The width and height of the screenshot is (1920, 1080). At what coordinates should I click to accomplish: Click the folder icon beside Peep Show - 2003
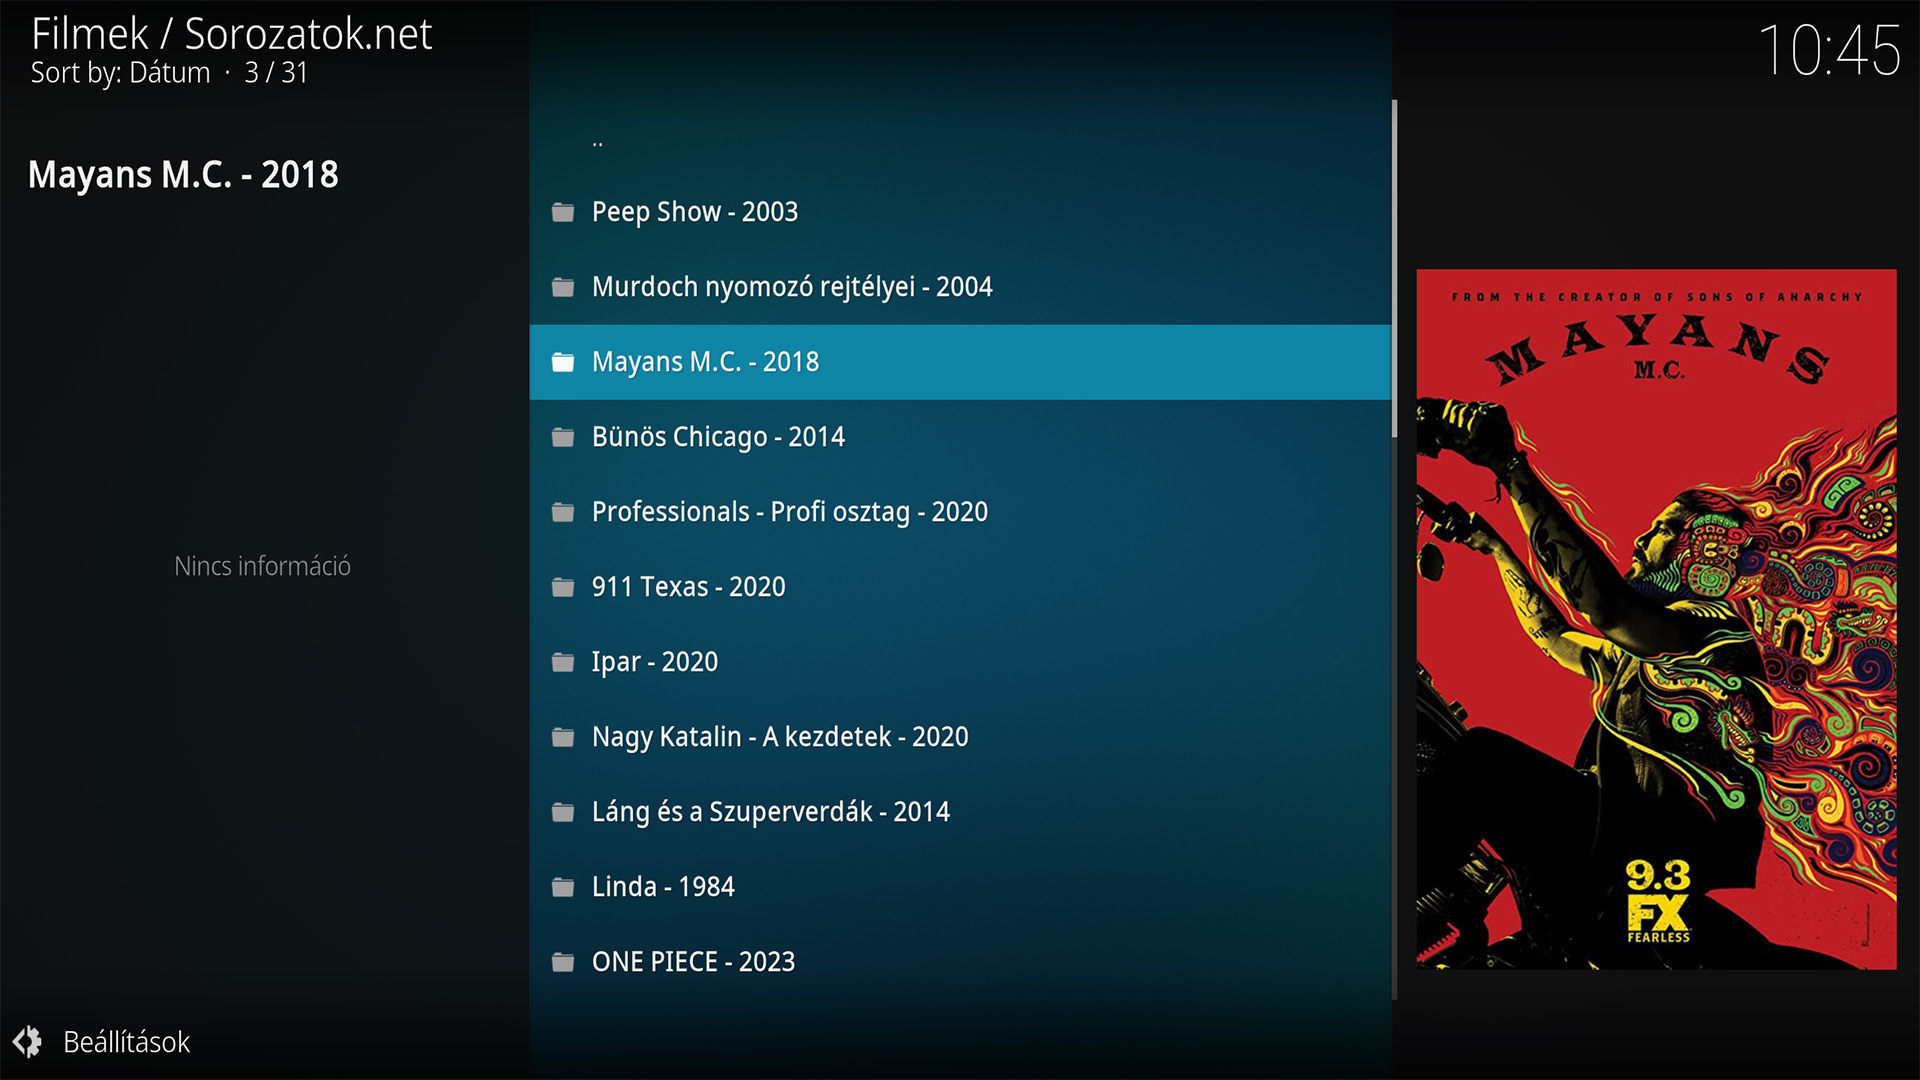point(563,212)
